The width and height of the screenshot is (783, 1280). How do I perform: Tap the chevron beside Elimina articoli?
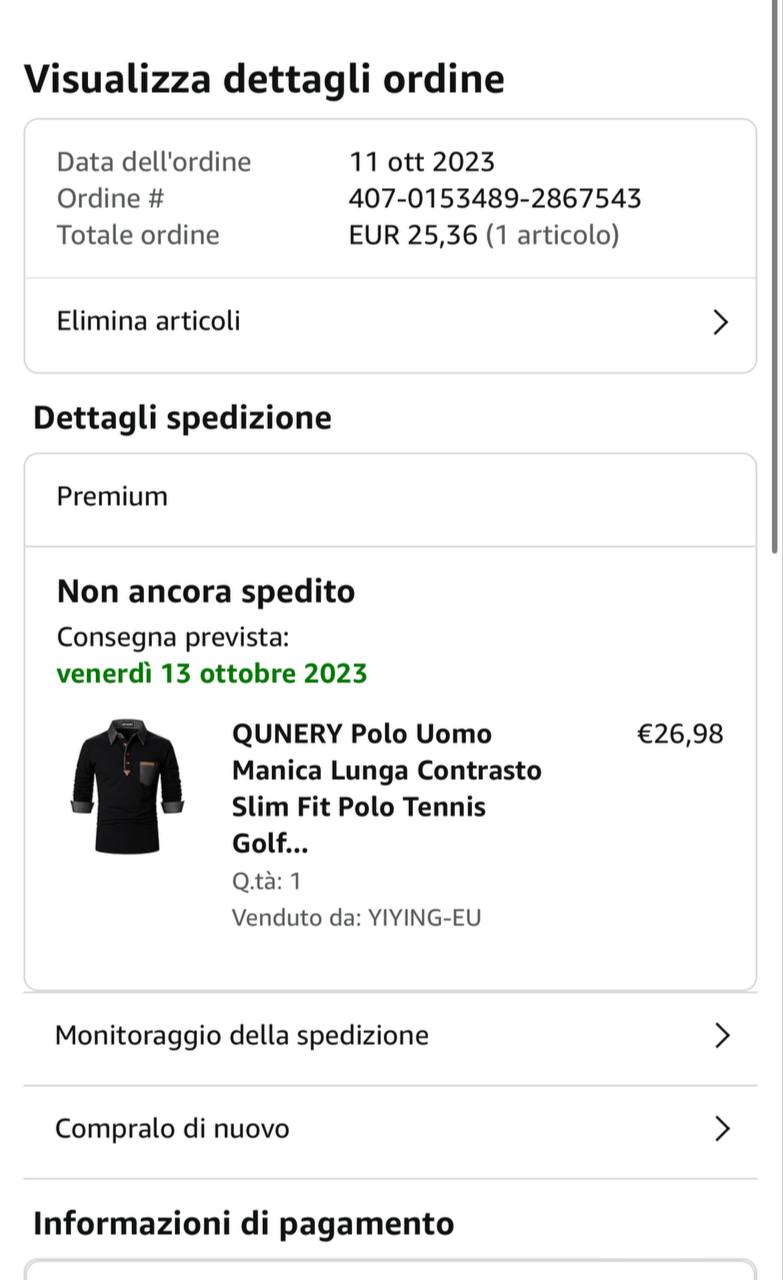720,322
